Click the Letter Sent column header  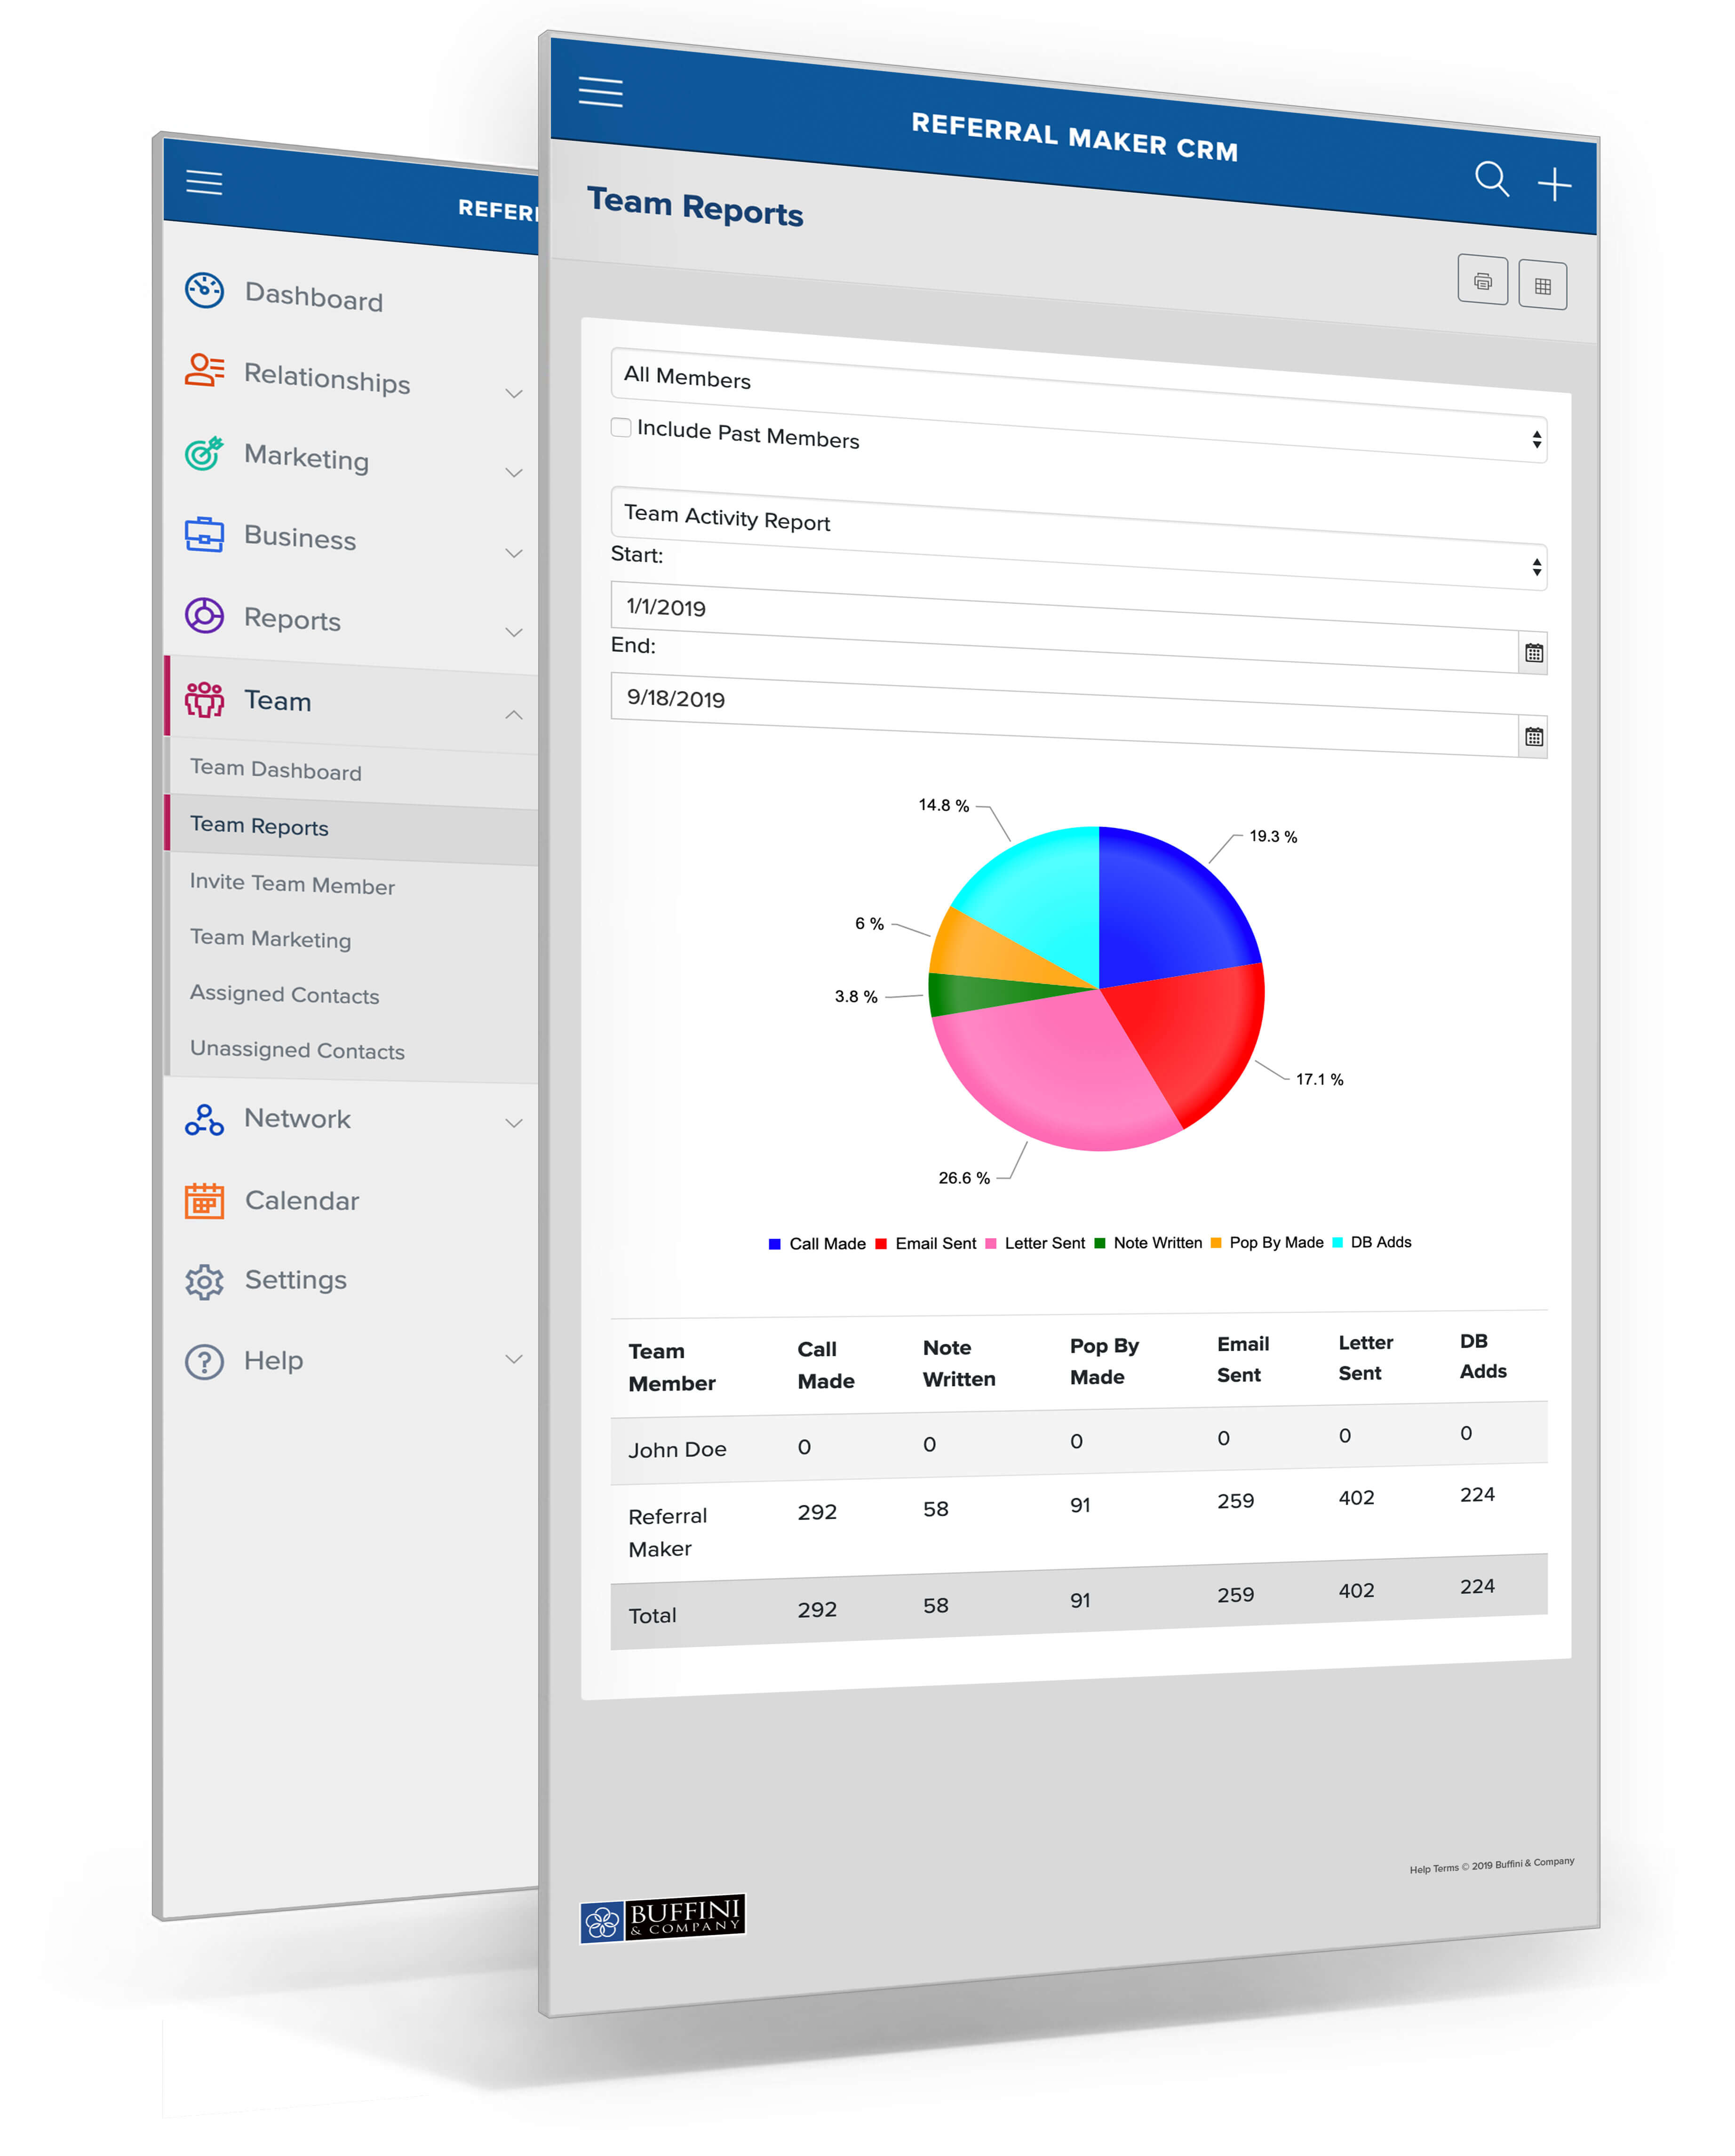point(1365,1358)
